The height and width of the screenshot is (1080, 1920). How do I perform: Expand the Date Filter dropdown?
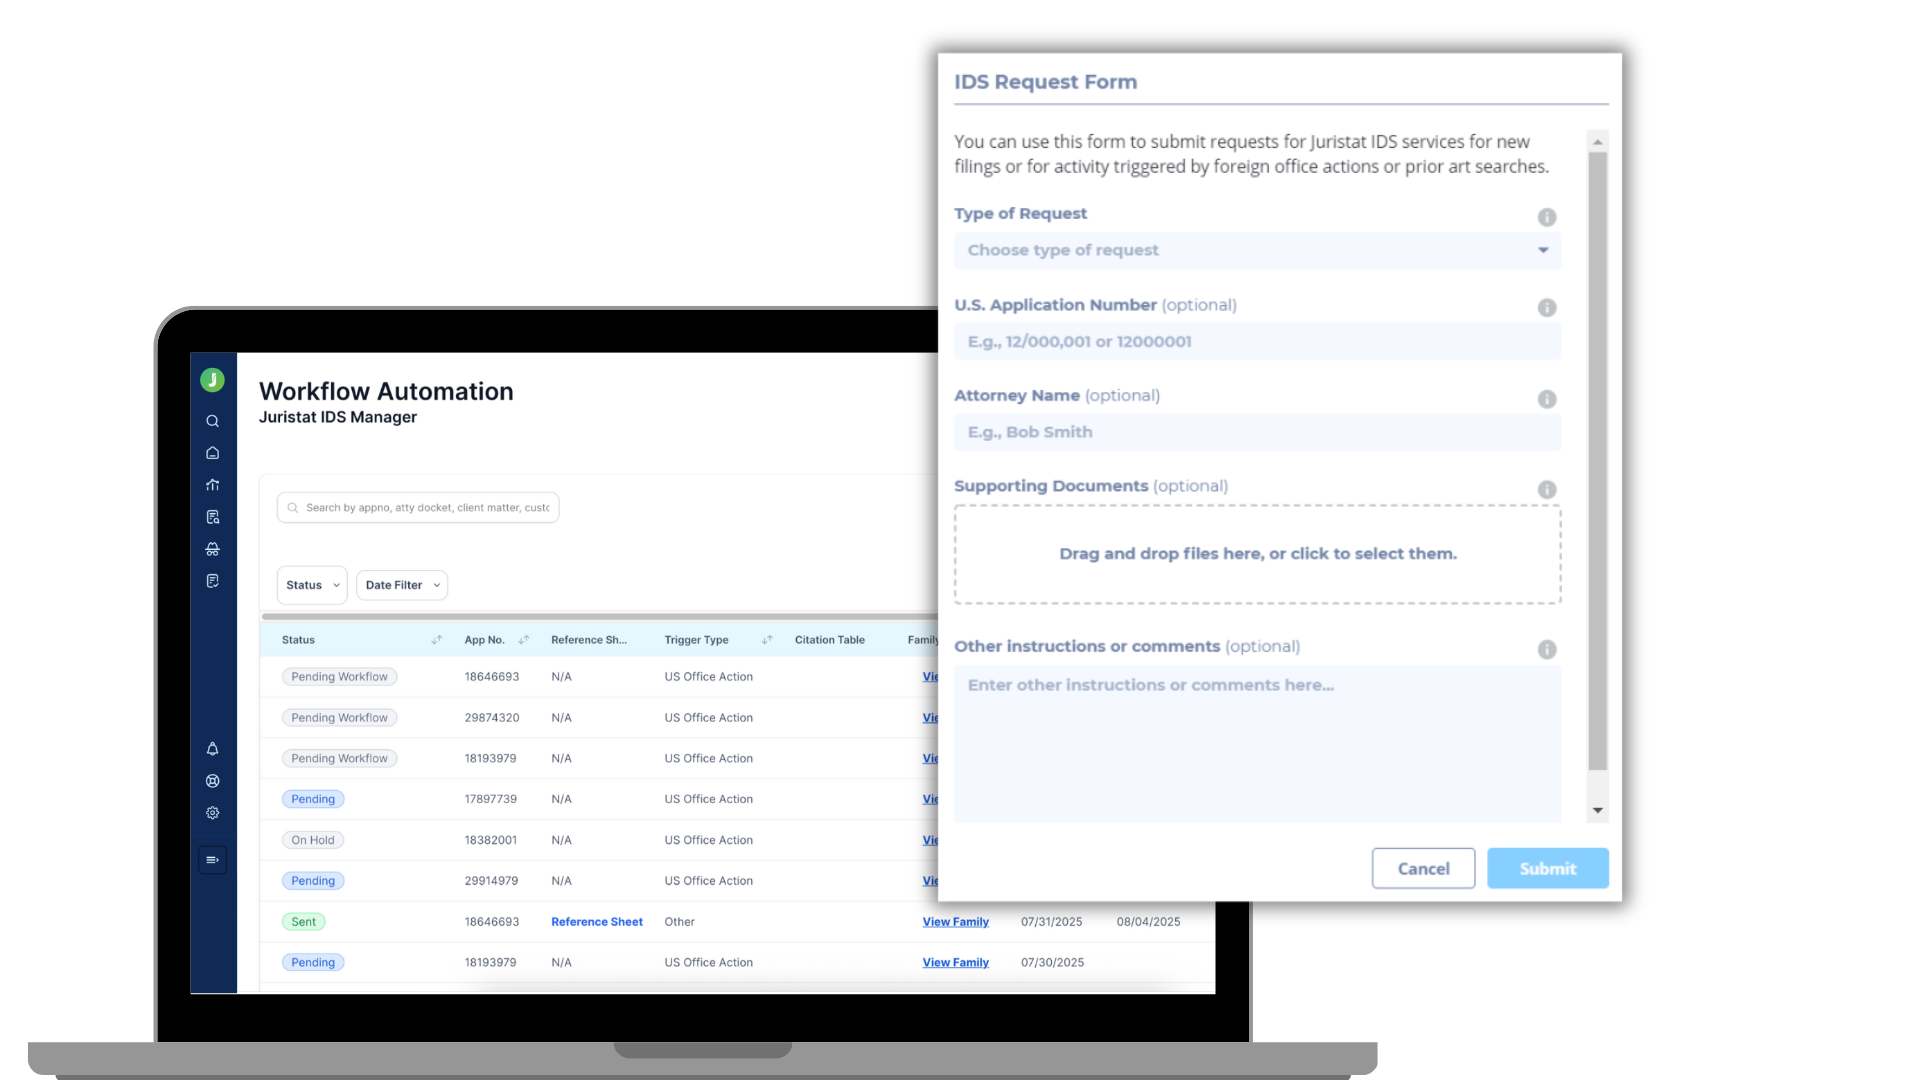[402, 585]
